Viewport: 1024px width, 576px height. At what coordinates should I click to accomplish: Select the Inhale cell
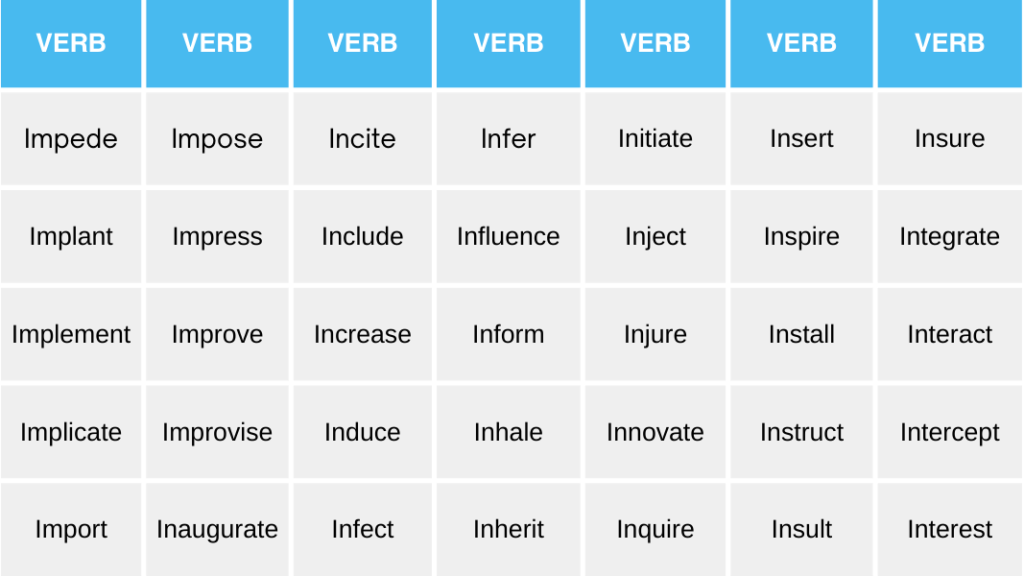(508, 433)
